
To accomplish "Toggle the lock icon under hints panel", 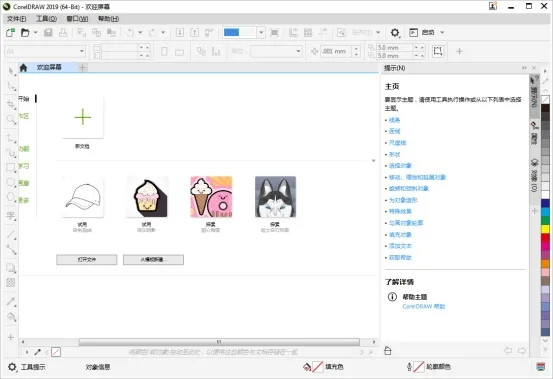I will 388,350.
